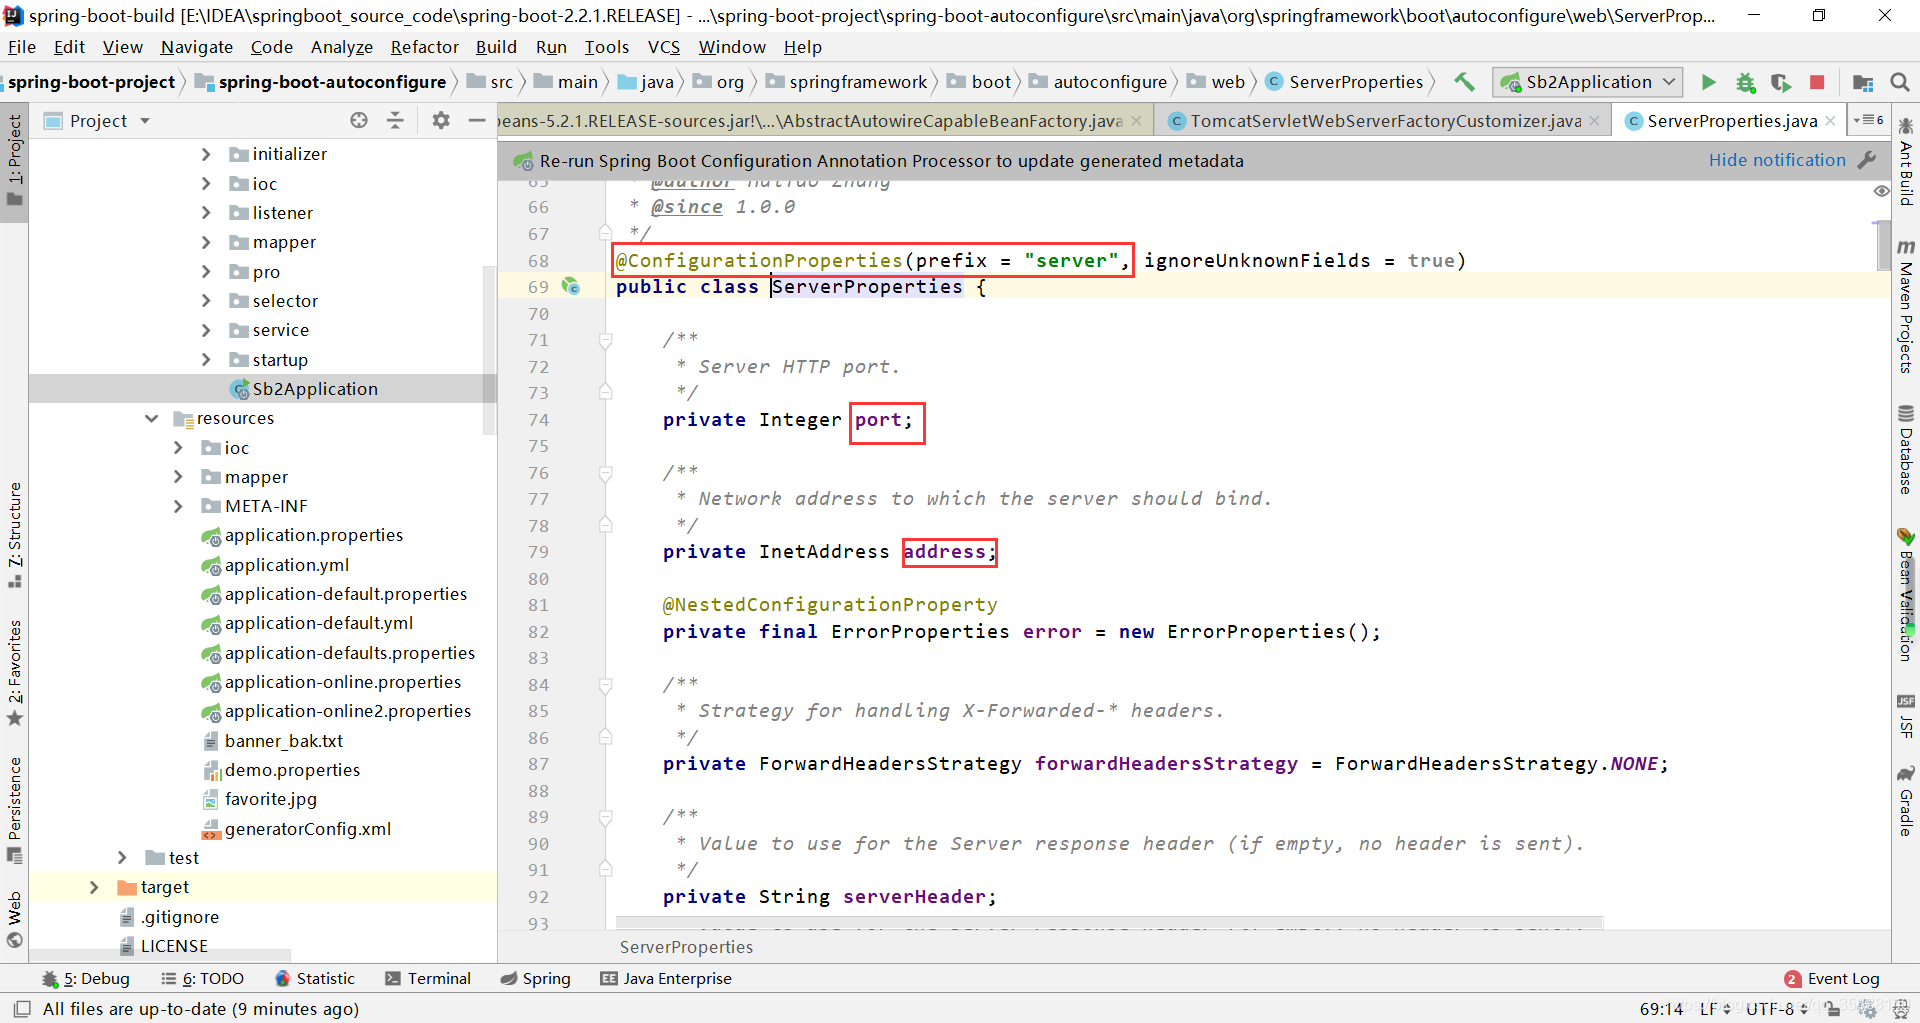1920x1023 pixels.
Task: Open the Sb2Application run configuration dropdown
Action: (x=1588, y=82)
